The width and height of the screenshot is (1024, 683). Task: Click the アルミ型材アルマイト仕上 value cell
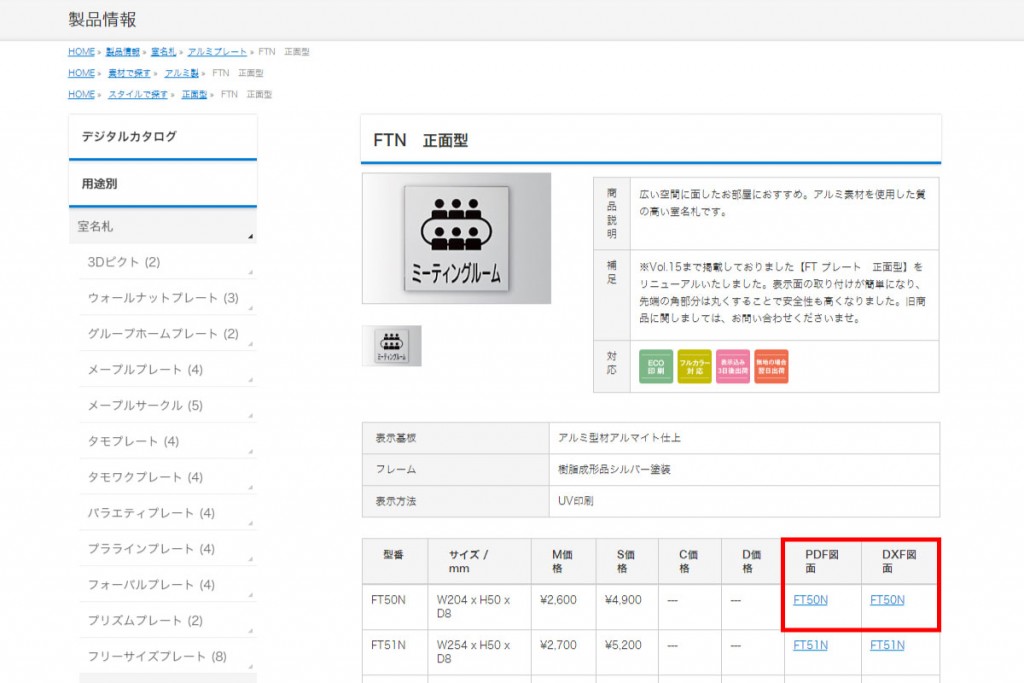tap(744, 438)
